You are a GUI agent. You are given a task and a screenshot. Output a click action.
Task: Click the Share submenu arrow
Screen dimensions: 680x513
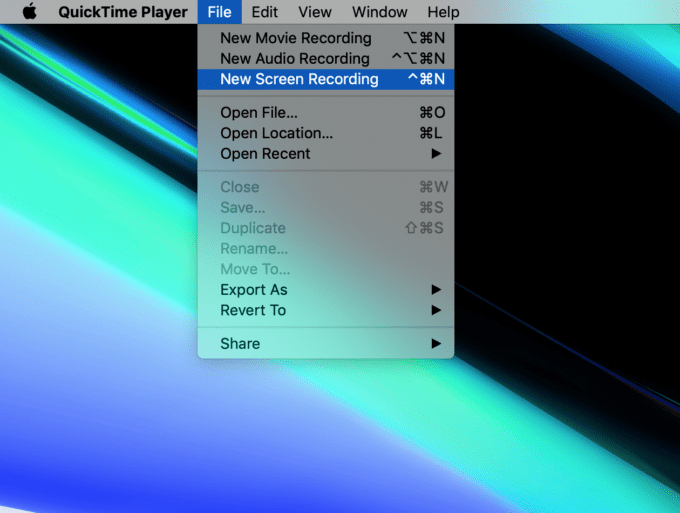436,343
